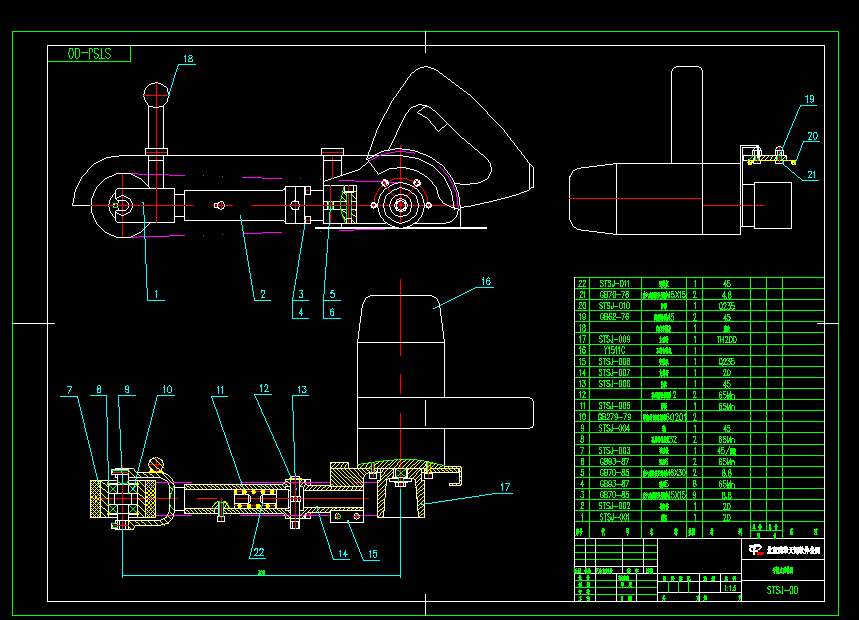The image size is (859, 620).
Task: Click balloon callout 17 on the section view
Action: click(507, 487)
